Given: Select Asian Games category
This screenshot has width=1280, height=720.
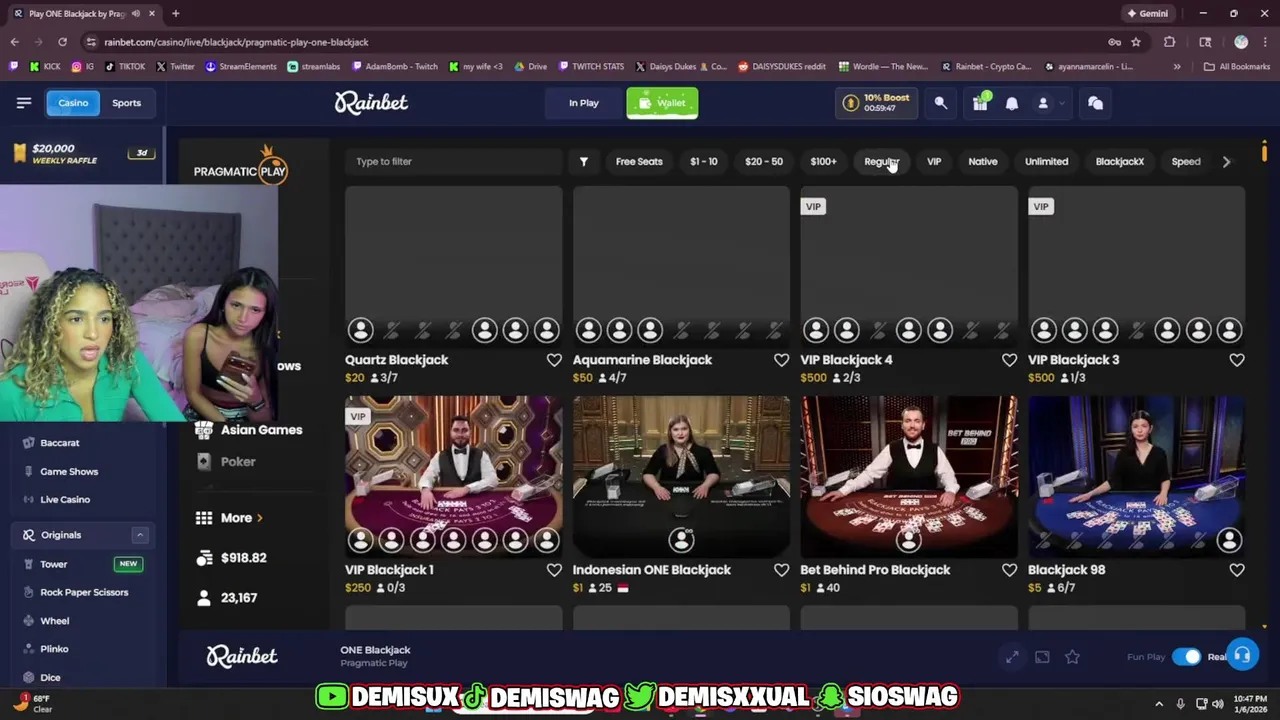Looking at the screenshot, I should [249, 430].
